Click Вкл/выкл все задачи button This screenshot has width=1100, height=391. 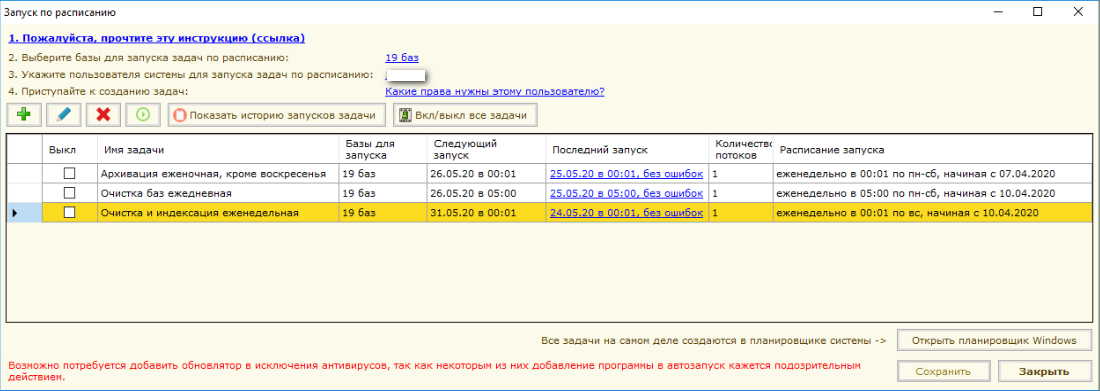point(464,114)
